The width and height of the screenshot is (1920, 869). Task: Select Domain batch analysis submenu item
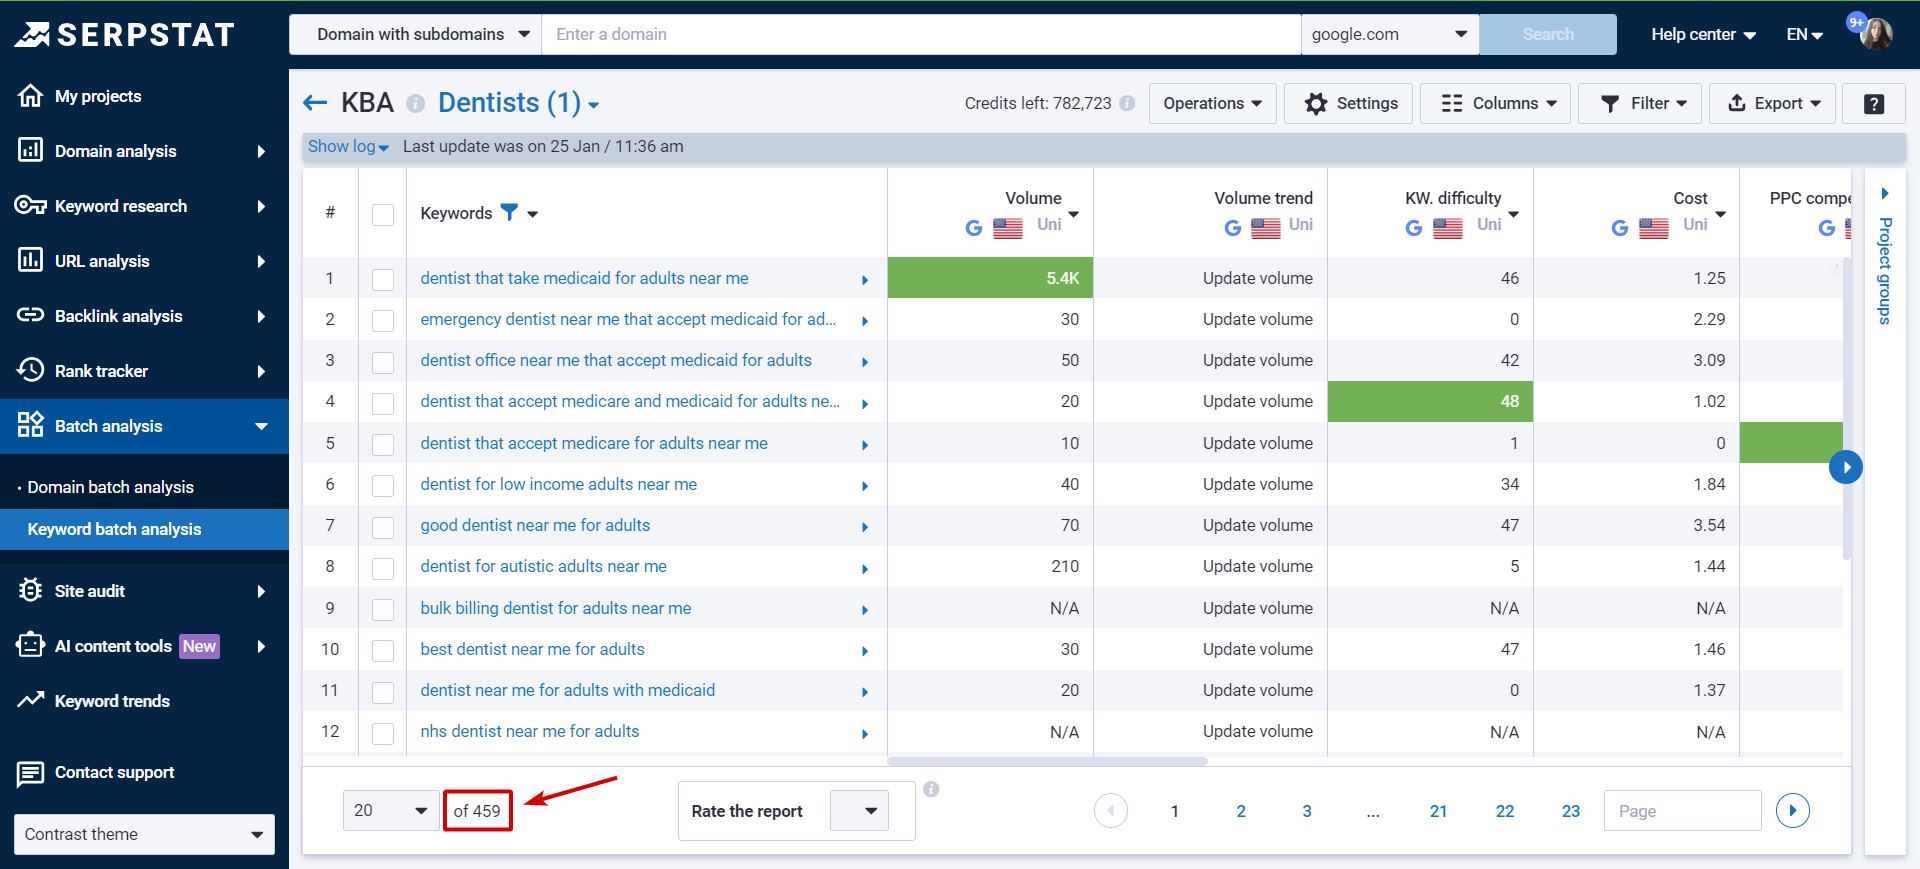[111, 487]
